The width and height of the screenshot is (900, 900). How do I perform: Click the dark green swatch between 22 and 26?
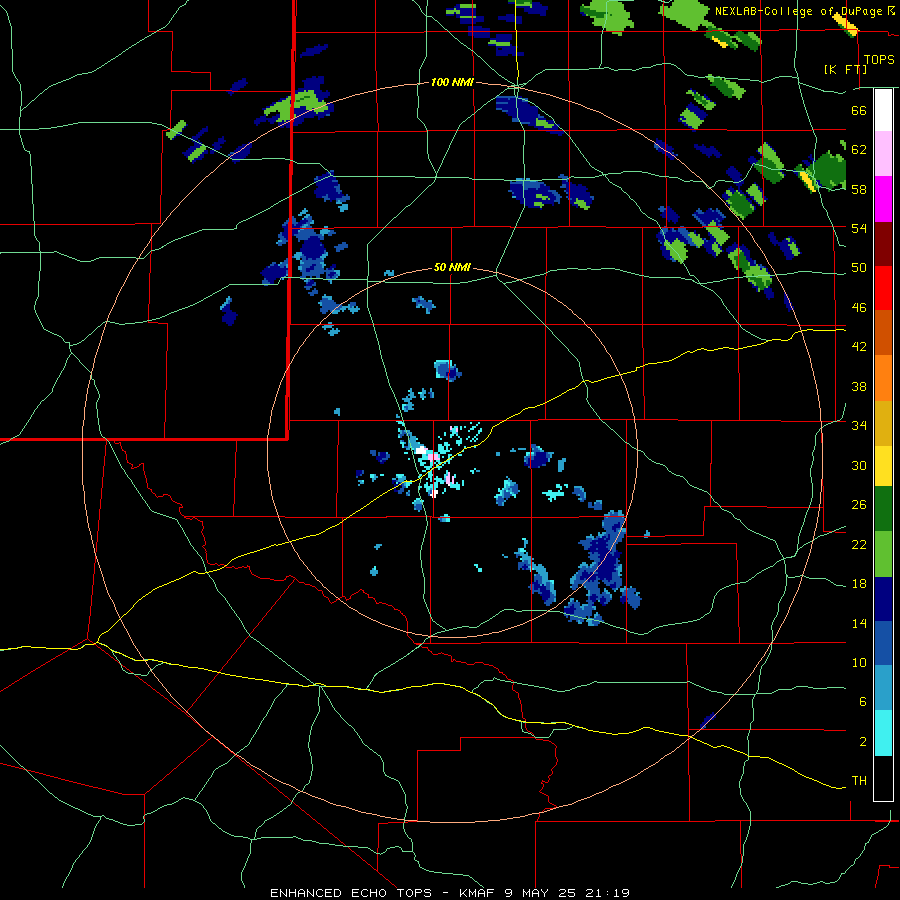coord(883,509)
